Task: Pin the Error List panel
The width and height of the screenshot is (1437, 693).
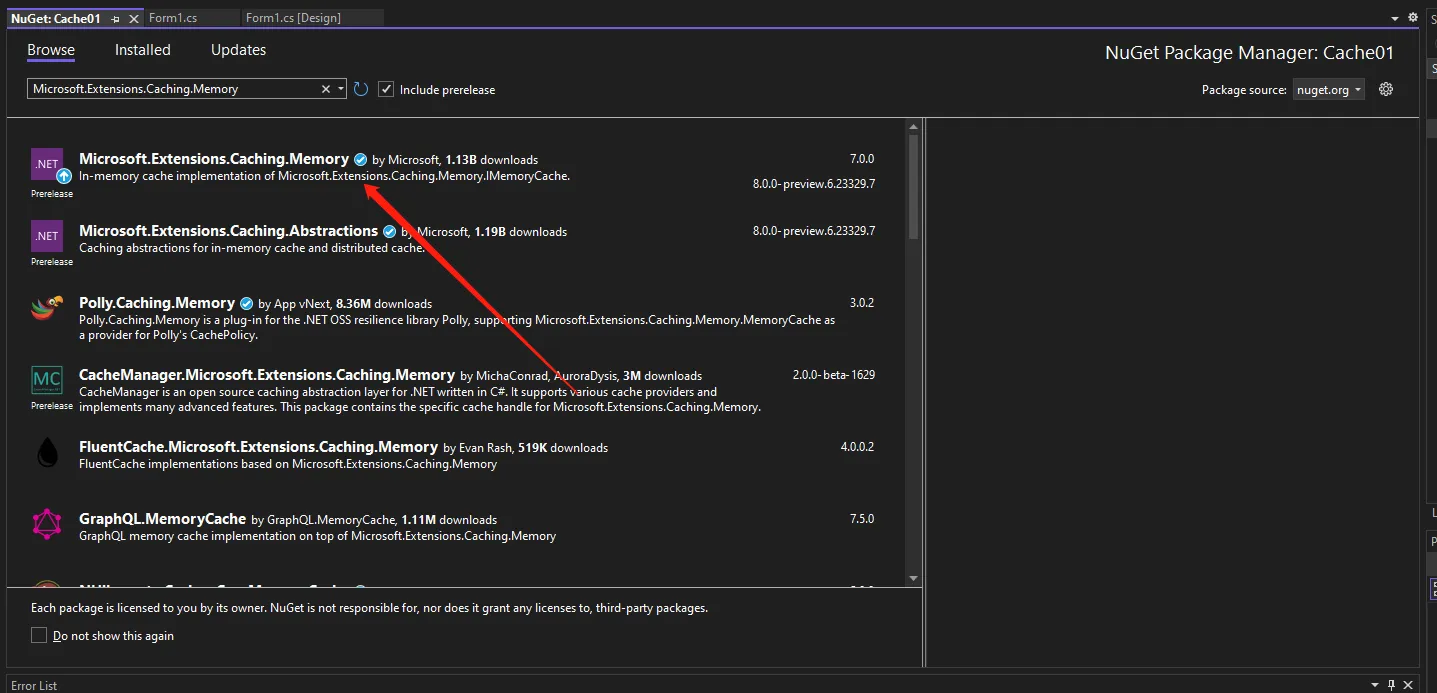Action: point(1392,685)
